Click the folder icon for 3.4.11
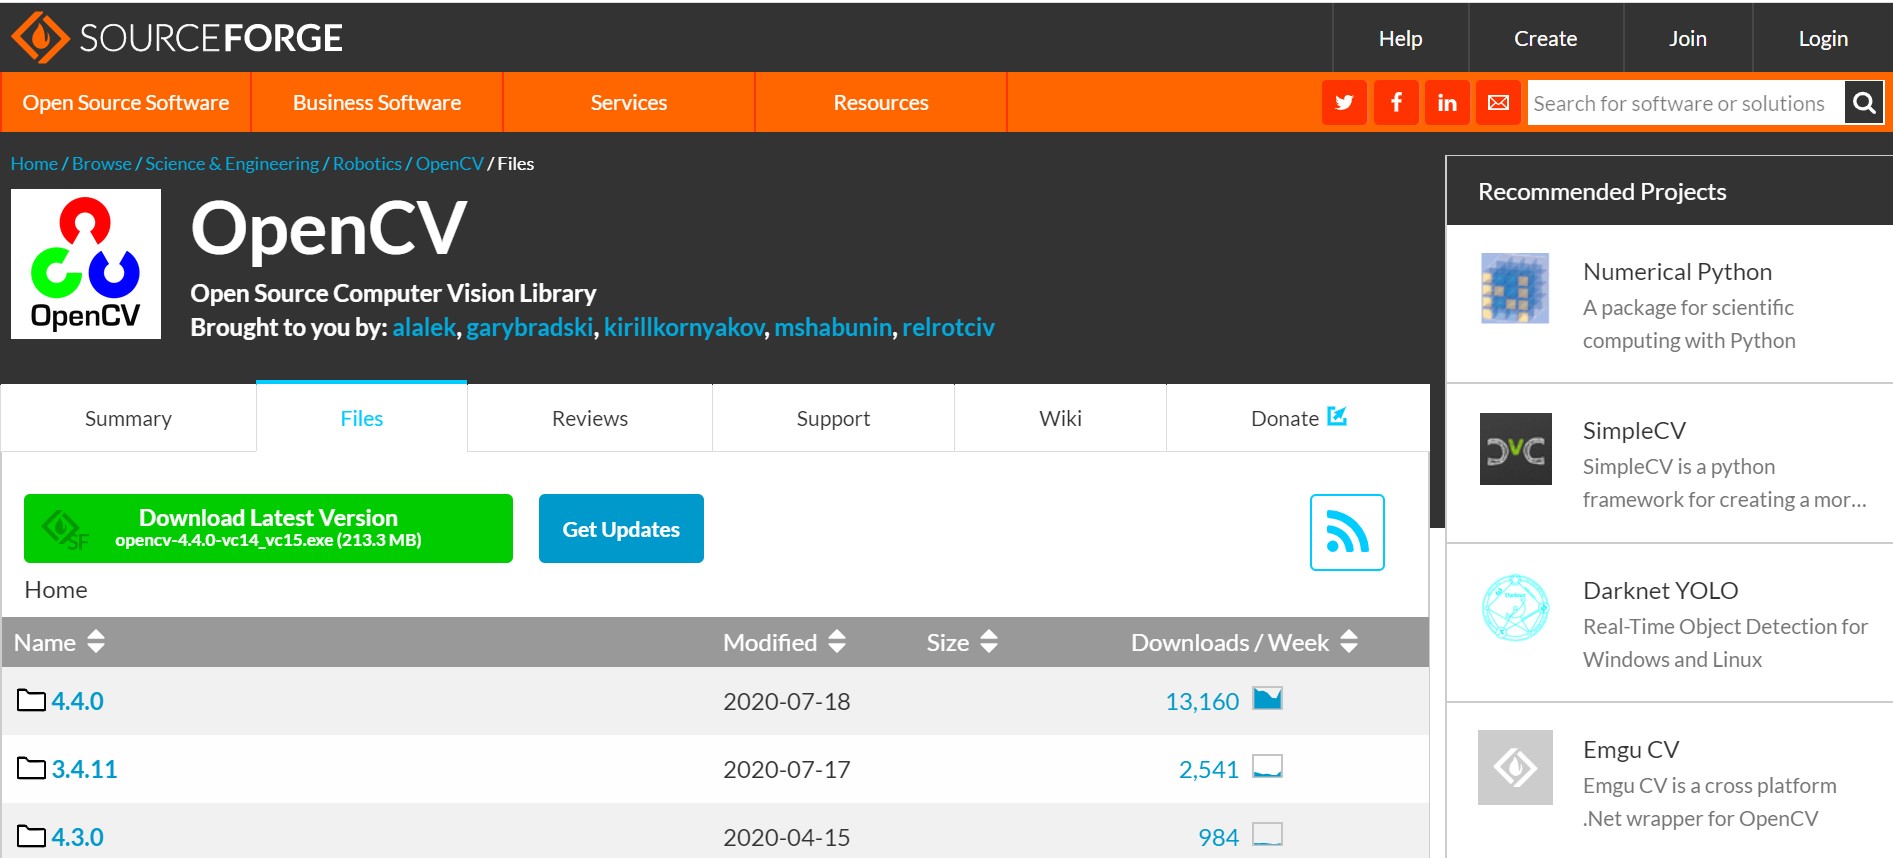Image resolution: width=1893 pixels, height=858 pixels. pyautogui.click(x=31, y=768)
